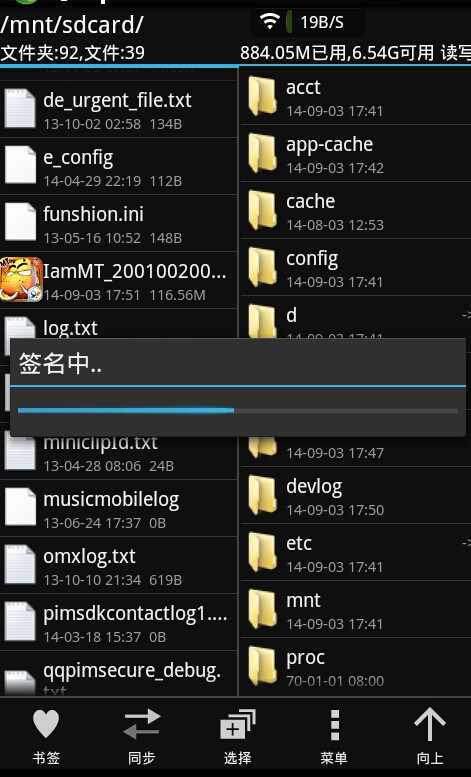
Task: Open the cache folder
Action: [355, 211]
